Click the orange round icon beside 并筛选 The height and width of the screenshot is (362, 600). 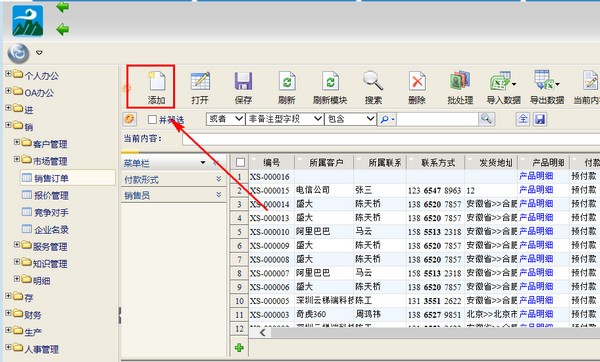tap(130, 119)
